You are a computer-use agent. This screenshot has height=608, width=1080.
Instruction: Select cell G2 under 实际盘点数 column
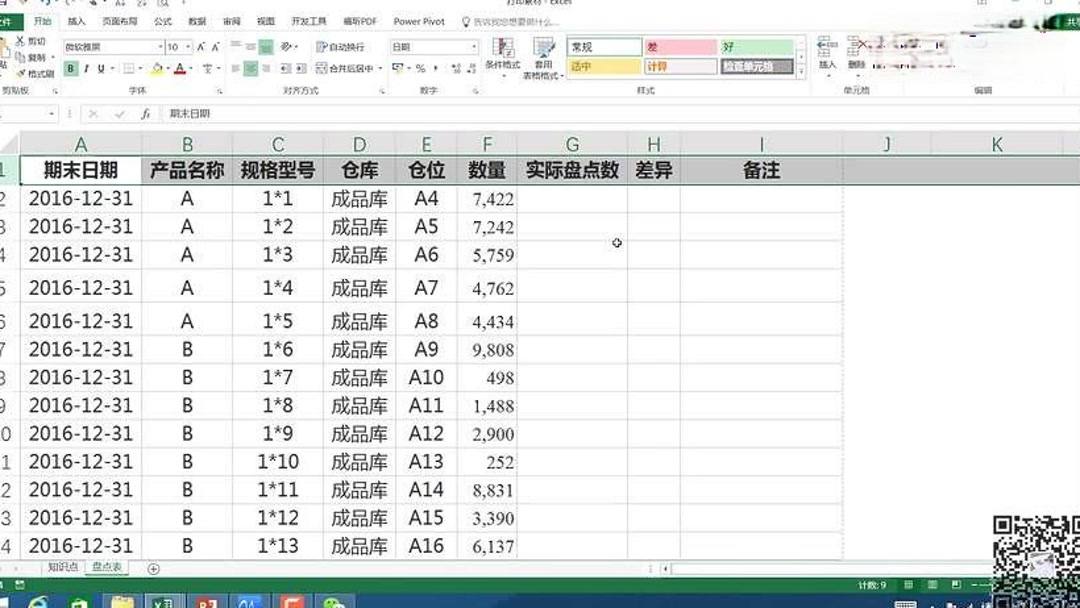[x=572, y=199]
